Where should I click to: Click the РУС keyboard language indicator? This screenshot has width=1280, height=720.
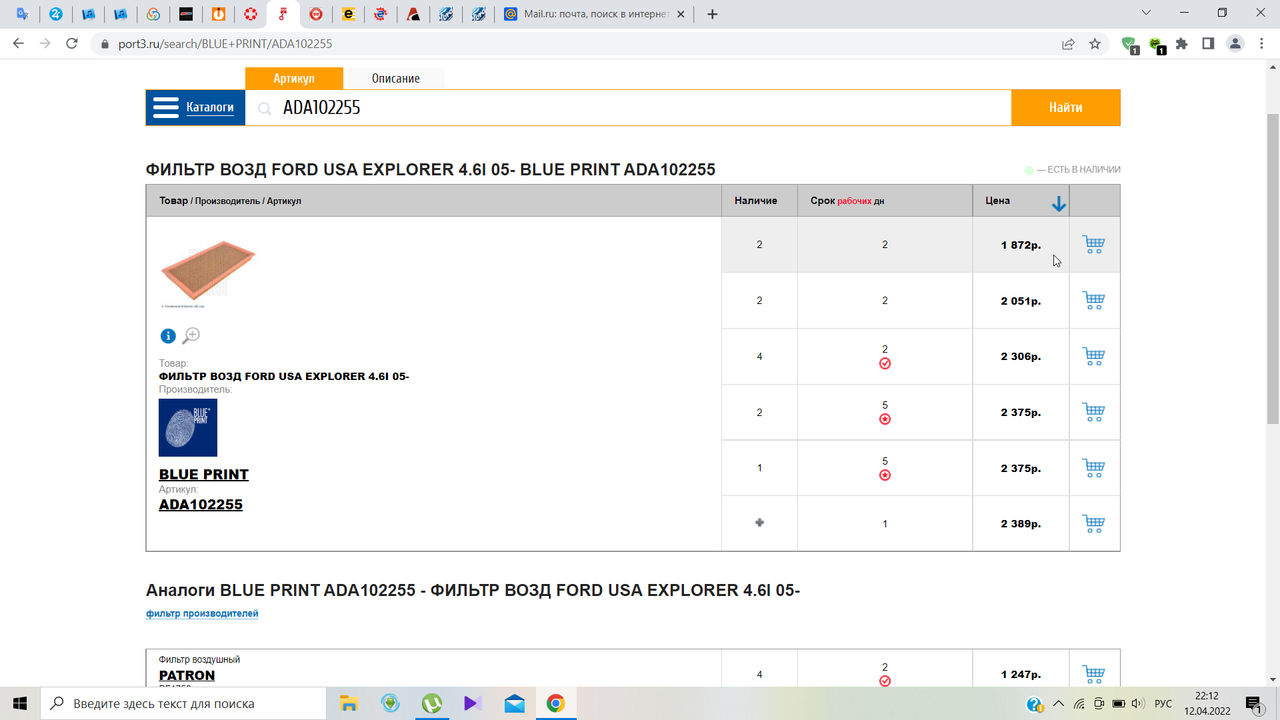click(1163, 704)
